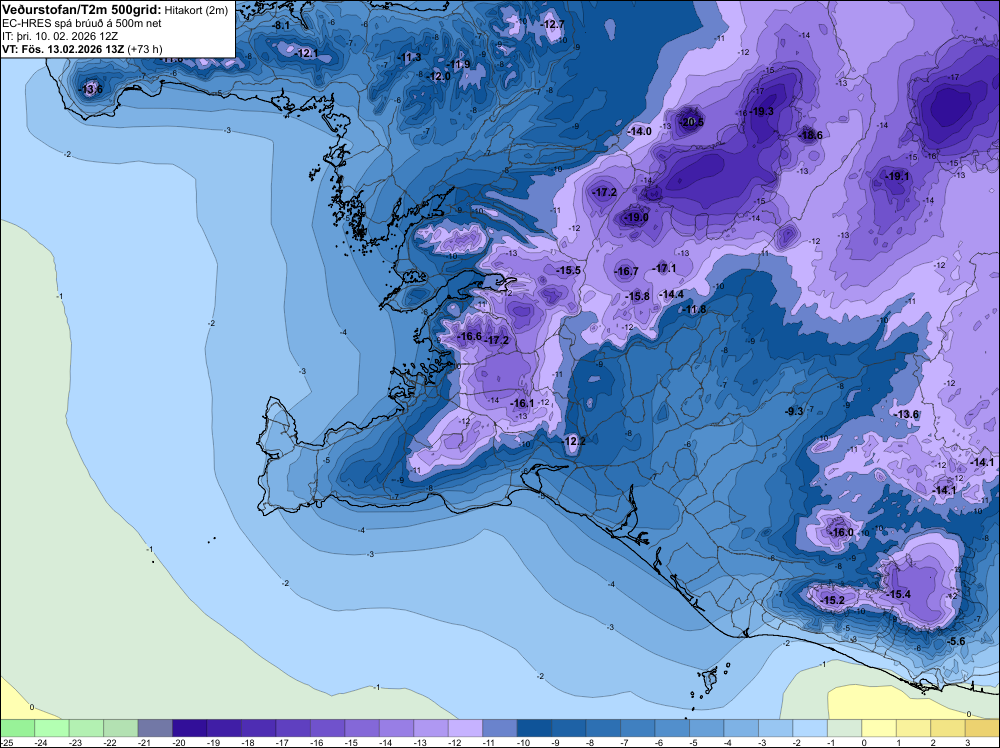Click the -18 label on the color scale
Image resolution: width=1000 pixels, height=748 pixels.
point(247,742)
